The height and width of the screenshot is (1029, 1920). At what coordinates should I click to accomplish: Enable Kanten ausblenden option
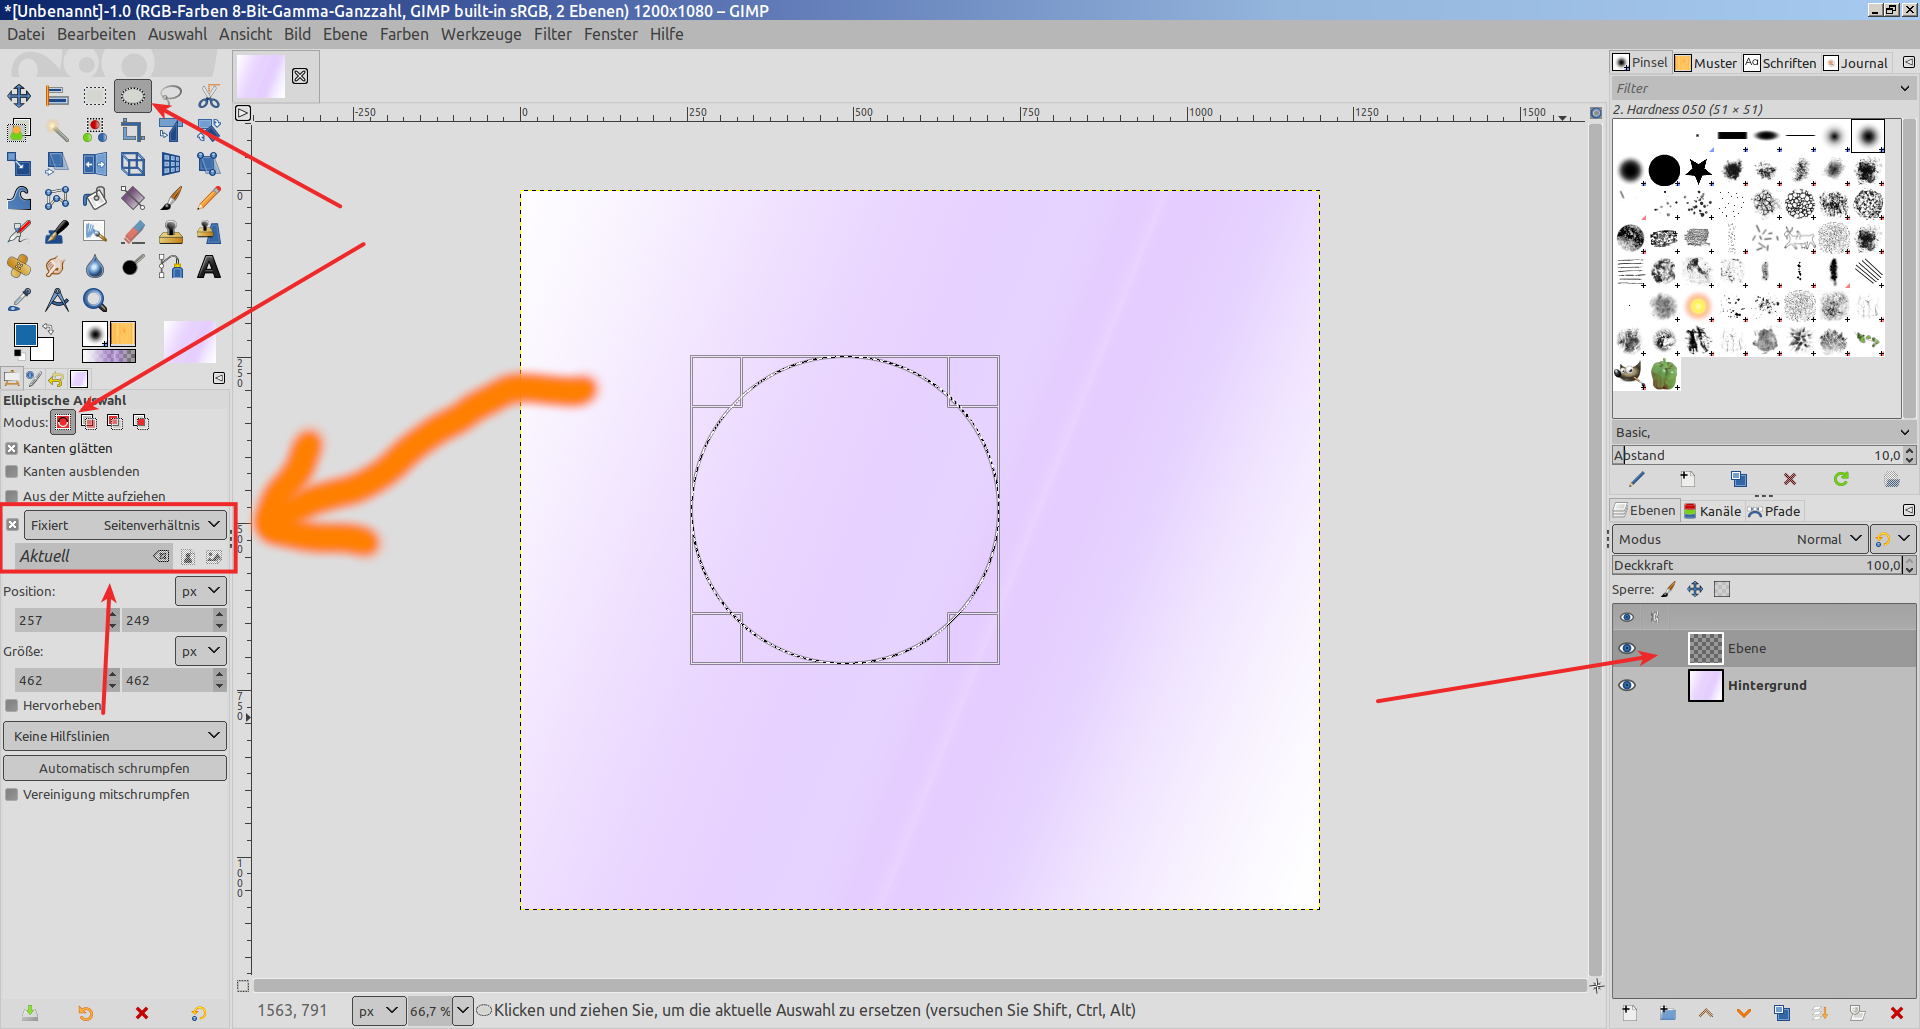[x=12, y=472]
